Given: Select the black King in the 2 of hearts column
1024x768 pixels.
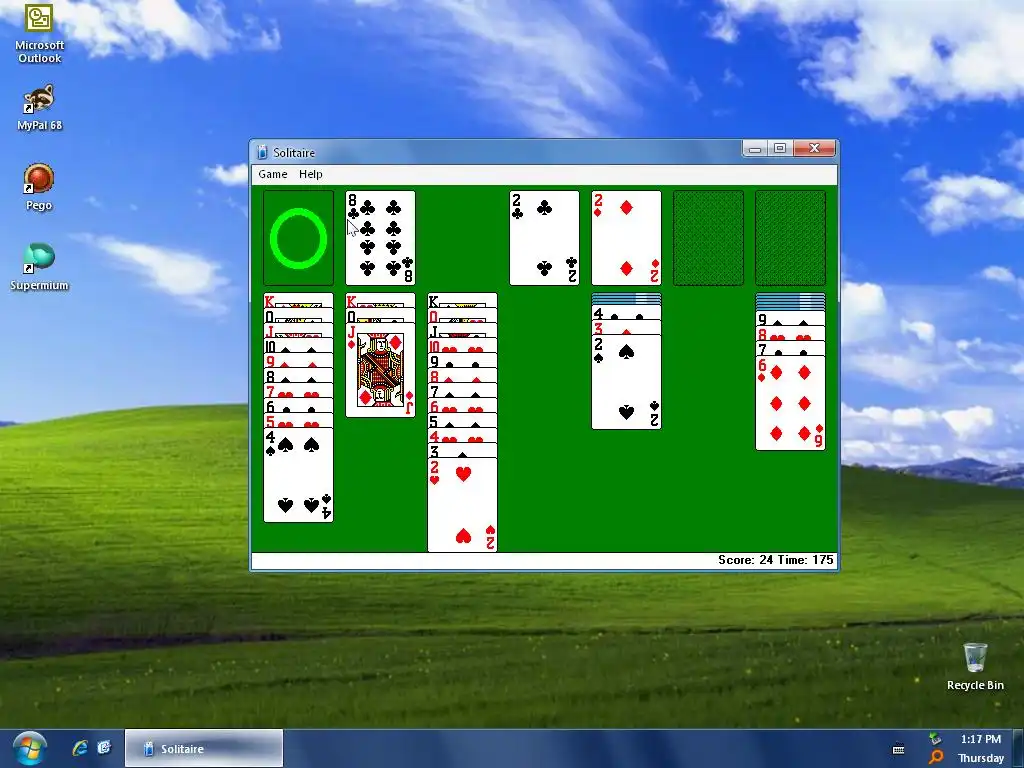Looking at the screenshot, I should point(462,300).
